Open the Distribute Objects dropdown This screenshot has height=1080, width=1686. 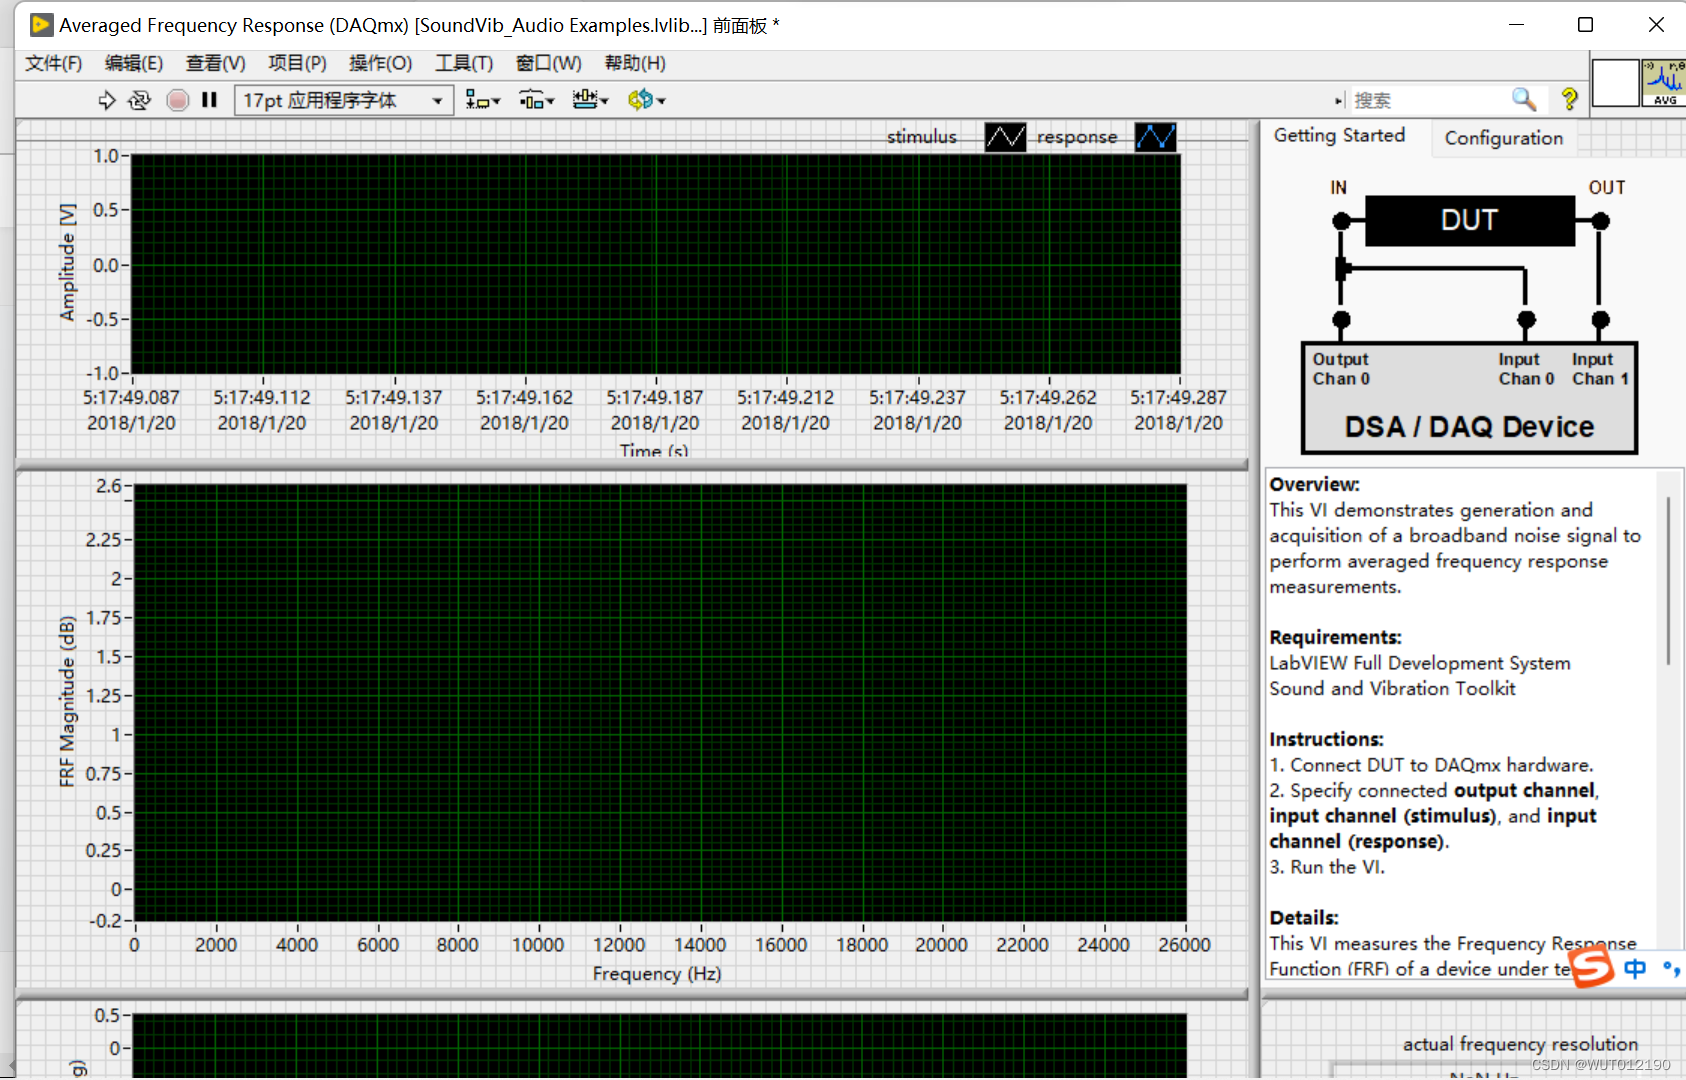pyautogui.click(x=536, y=100)
